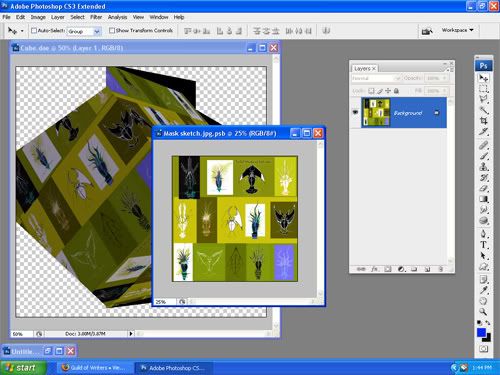Toggle lock position in Layers panel
Screen dimensions: 500x375
tap(388, 91)
